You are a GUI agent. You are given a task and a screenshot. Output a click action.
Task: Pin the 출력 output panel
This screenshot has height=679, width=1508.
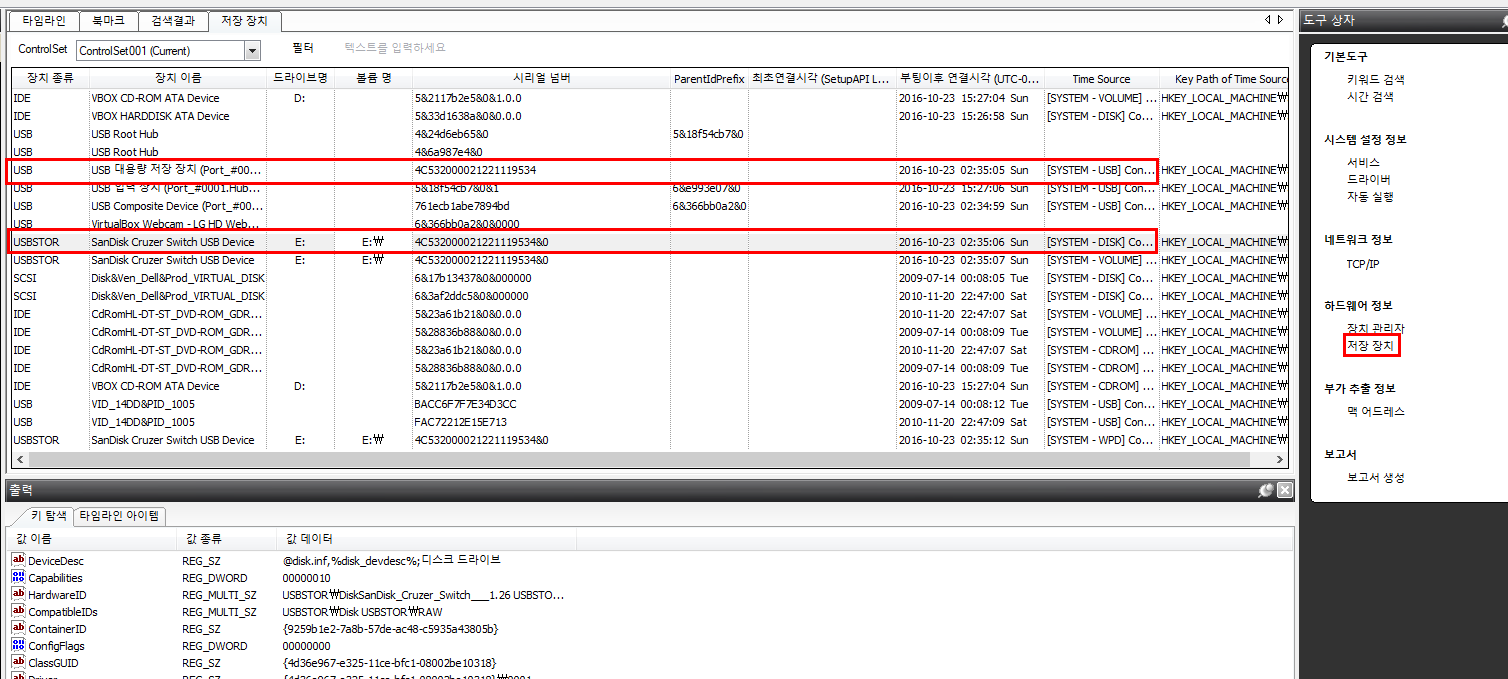pos(1266,490)
